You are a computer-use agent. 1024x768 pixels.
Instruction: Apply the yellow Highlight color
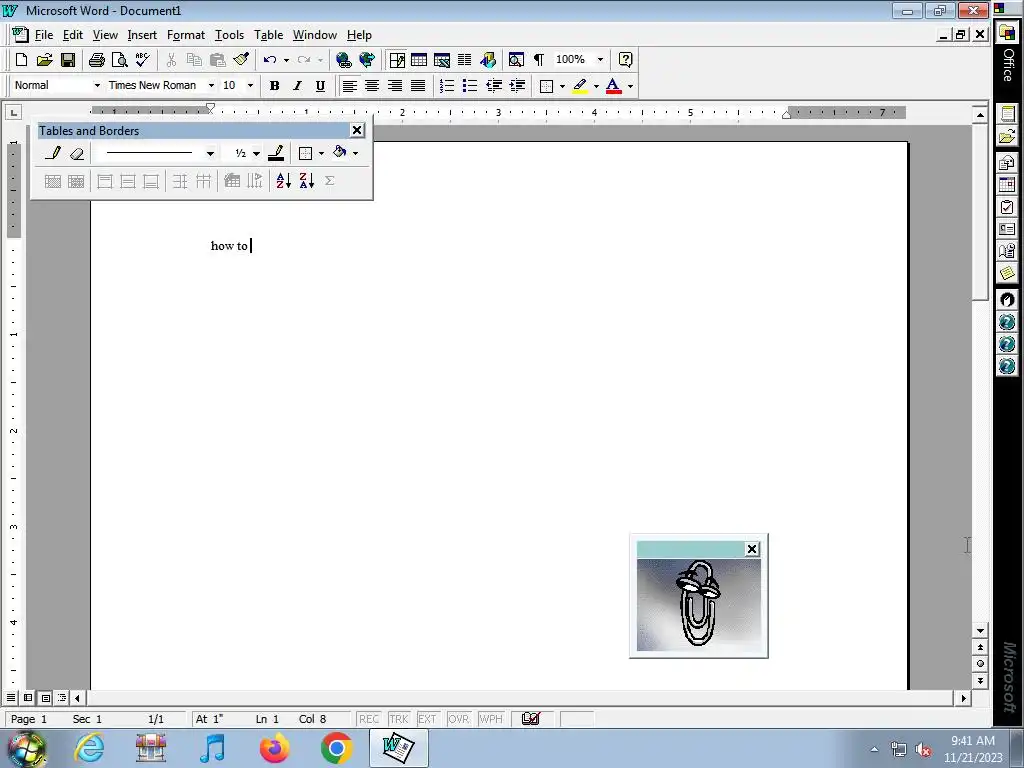tap(579, 86)
